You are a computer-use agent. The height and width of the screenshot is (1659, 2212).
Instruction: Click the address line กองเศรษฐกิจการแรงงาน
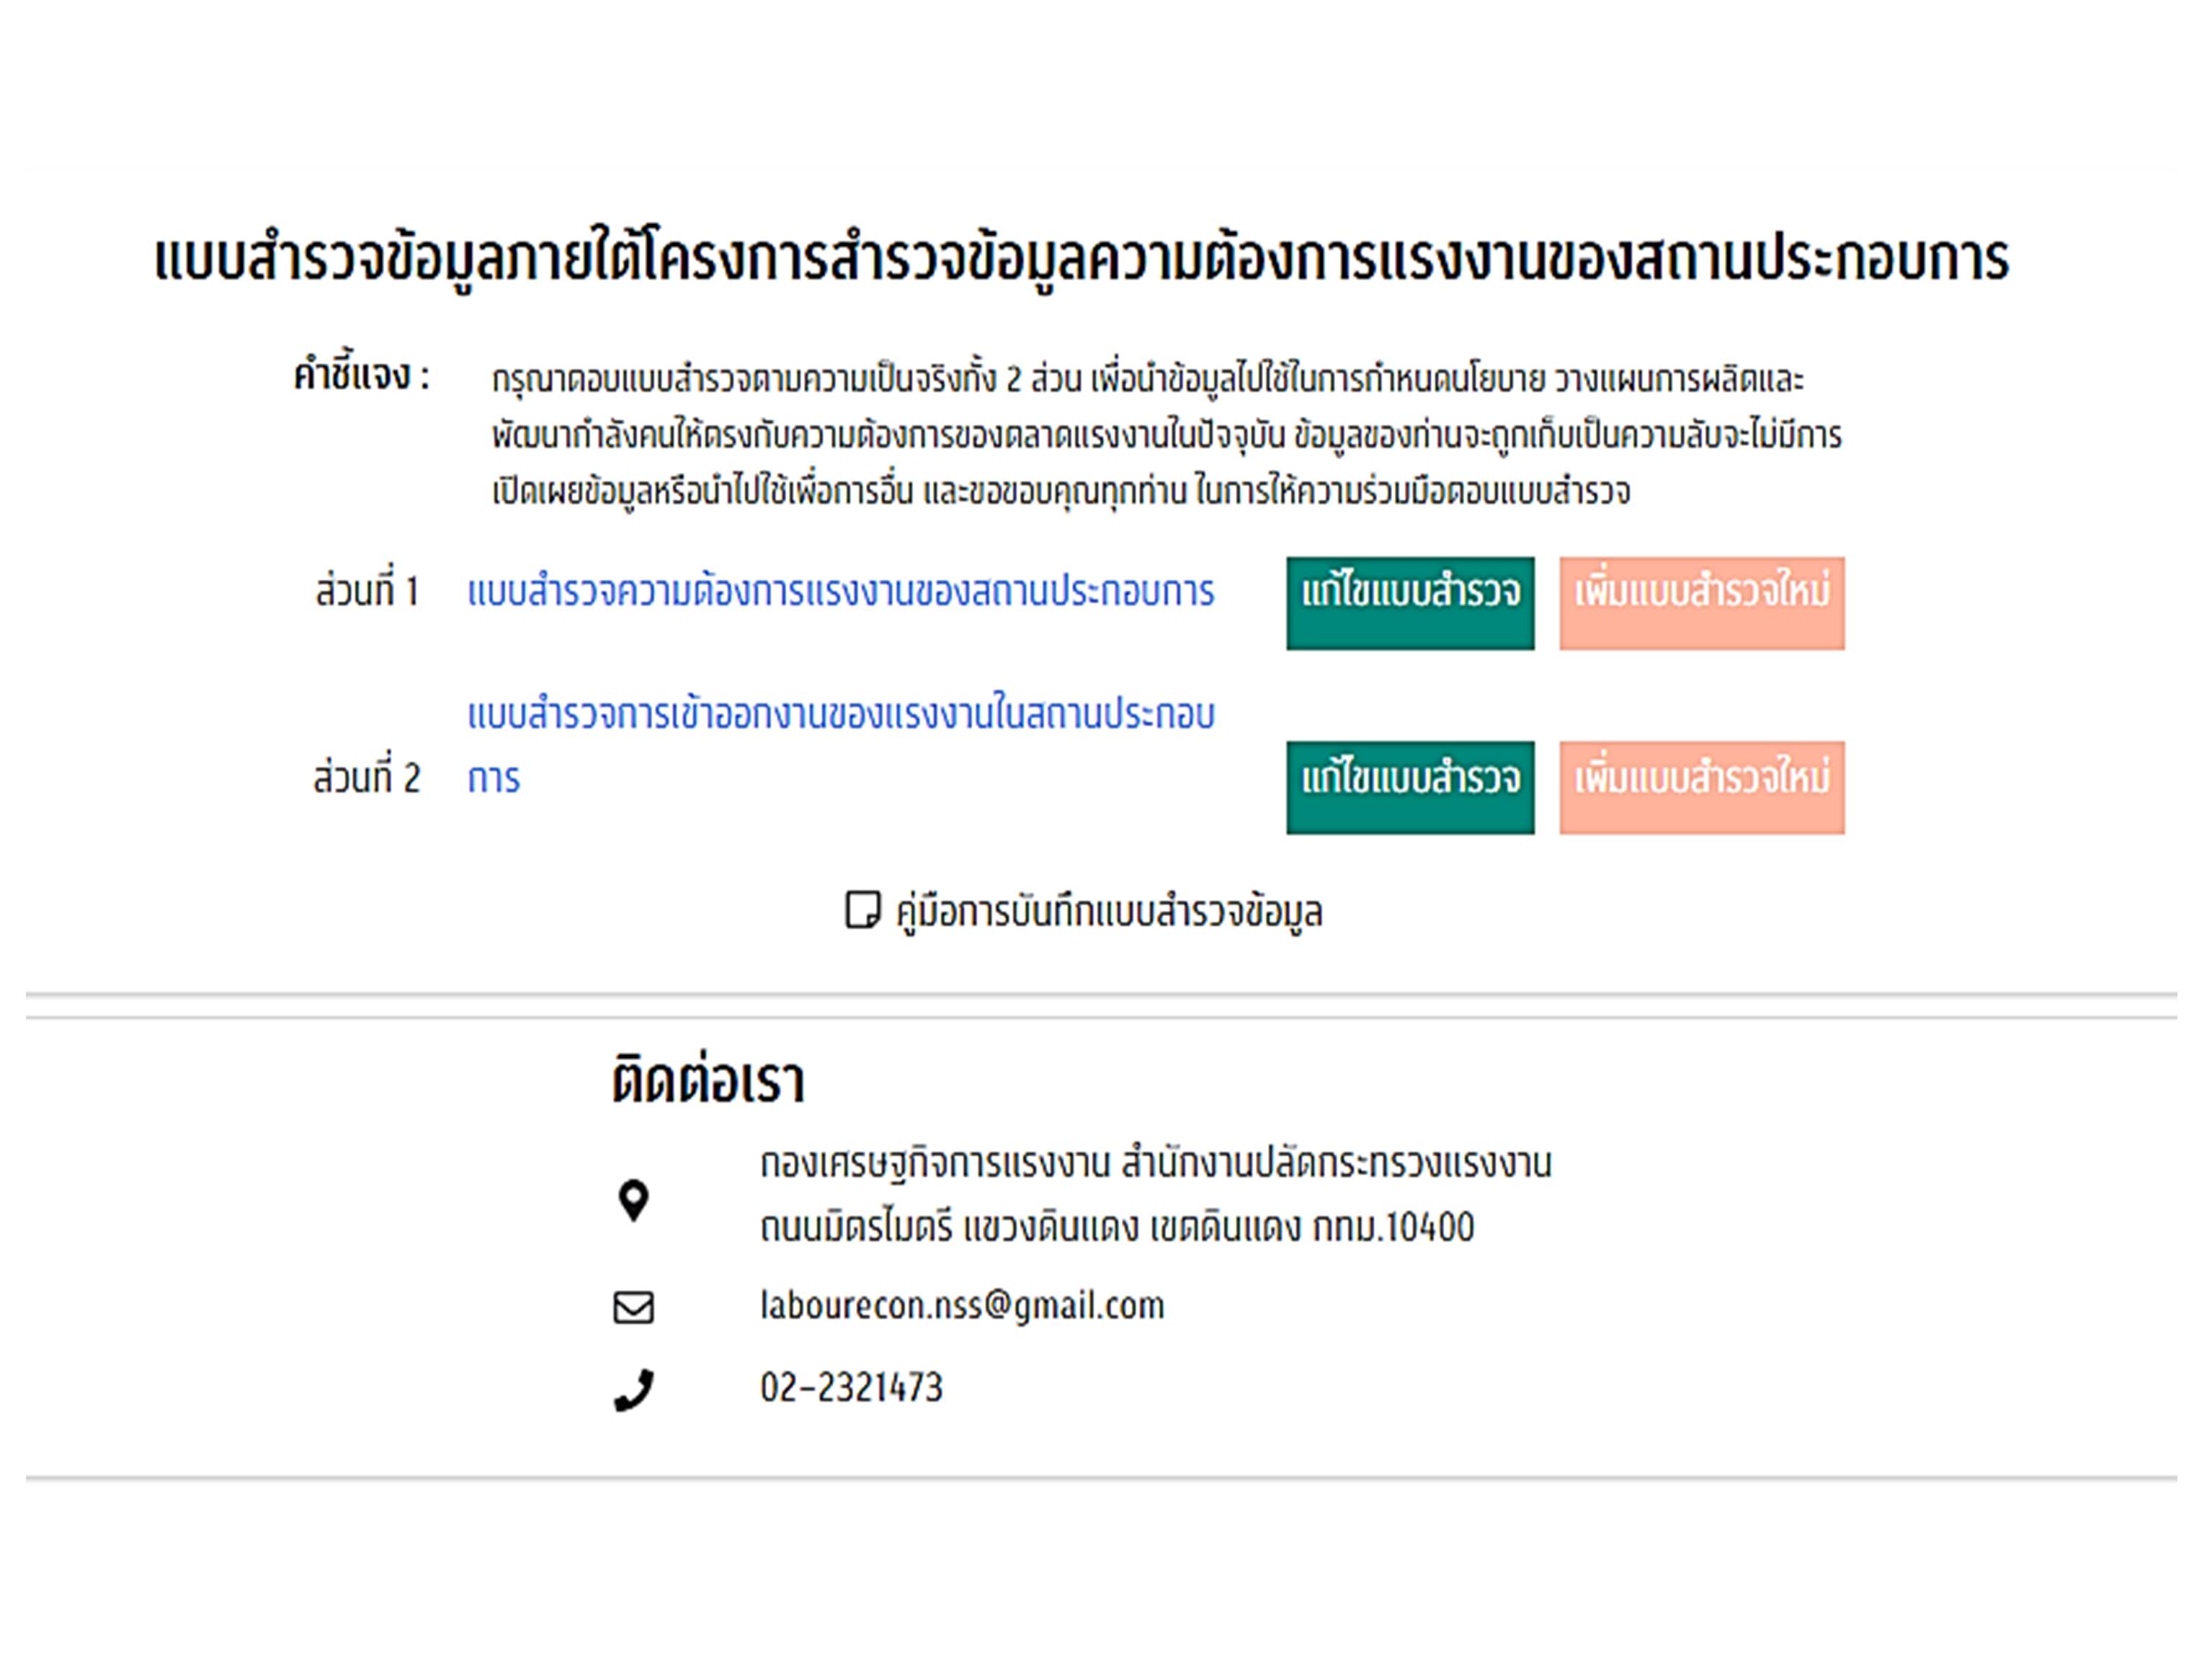pyautogui.click(x=1156, y=1163)
